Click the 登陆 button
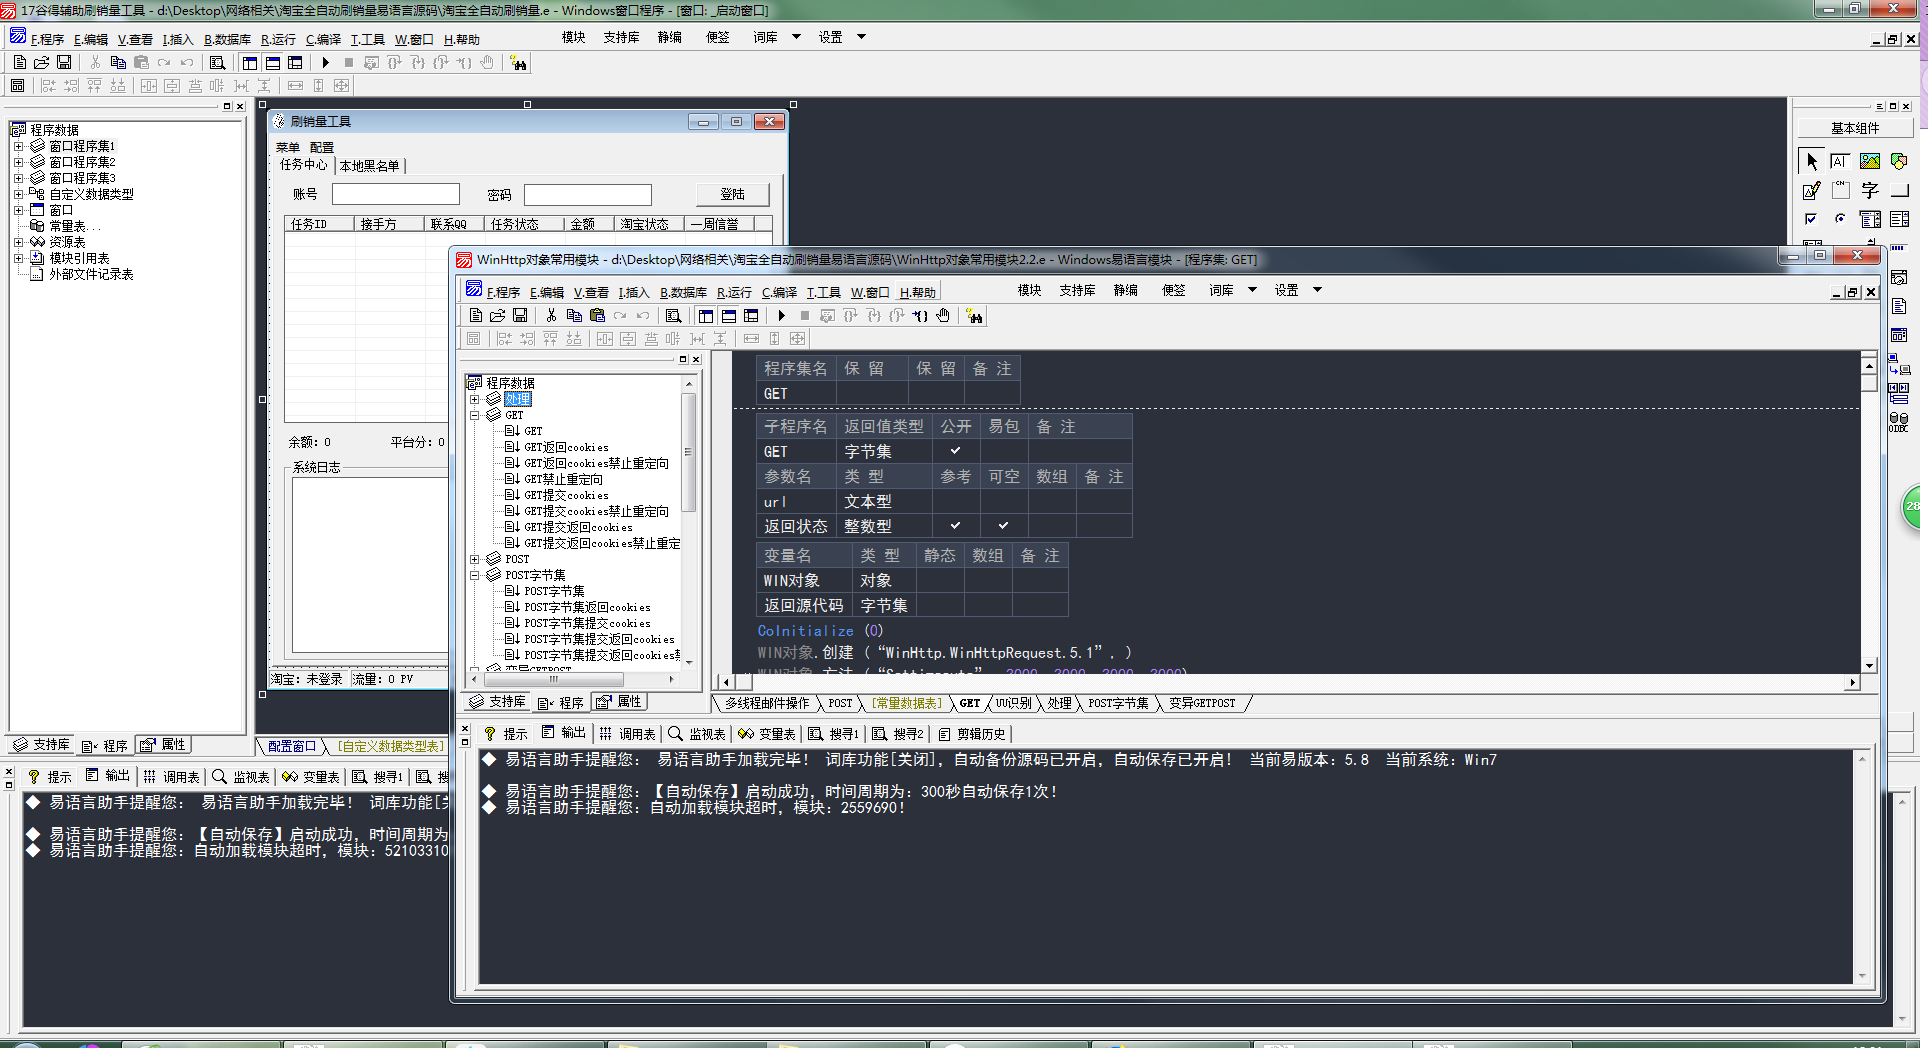Screen dimensions: 1928x1048 733,194
